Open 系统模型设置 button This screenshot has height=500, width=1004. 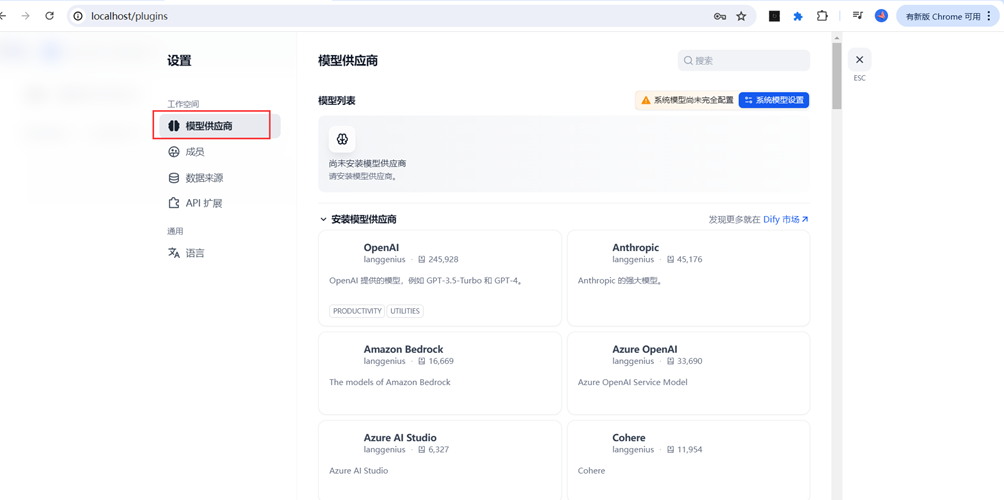click(x=774, y=101)
